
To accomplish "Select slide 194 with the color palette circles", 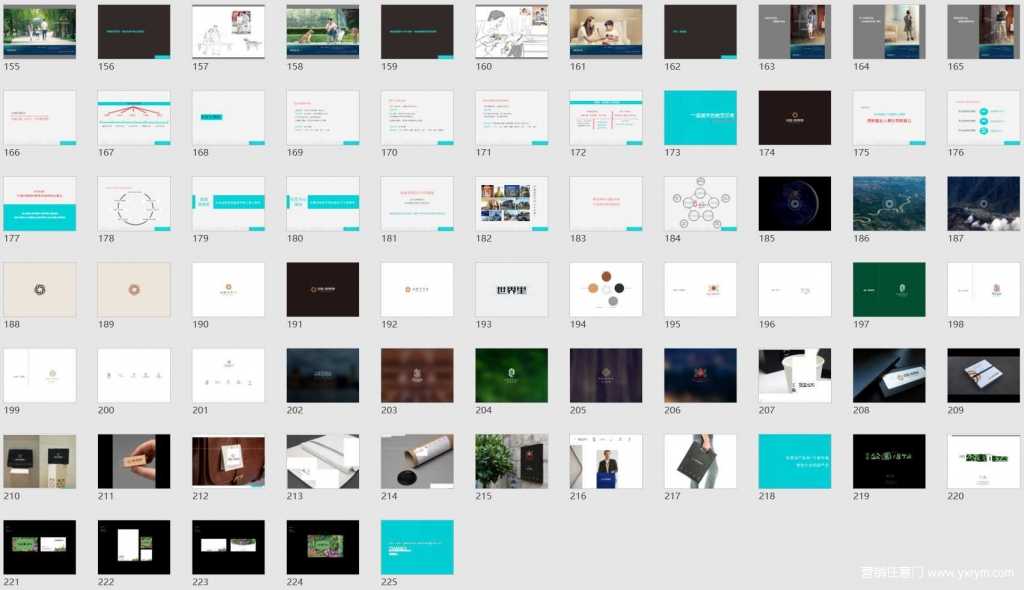I will click(605, 290).
